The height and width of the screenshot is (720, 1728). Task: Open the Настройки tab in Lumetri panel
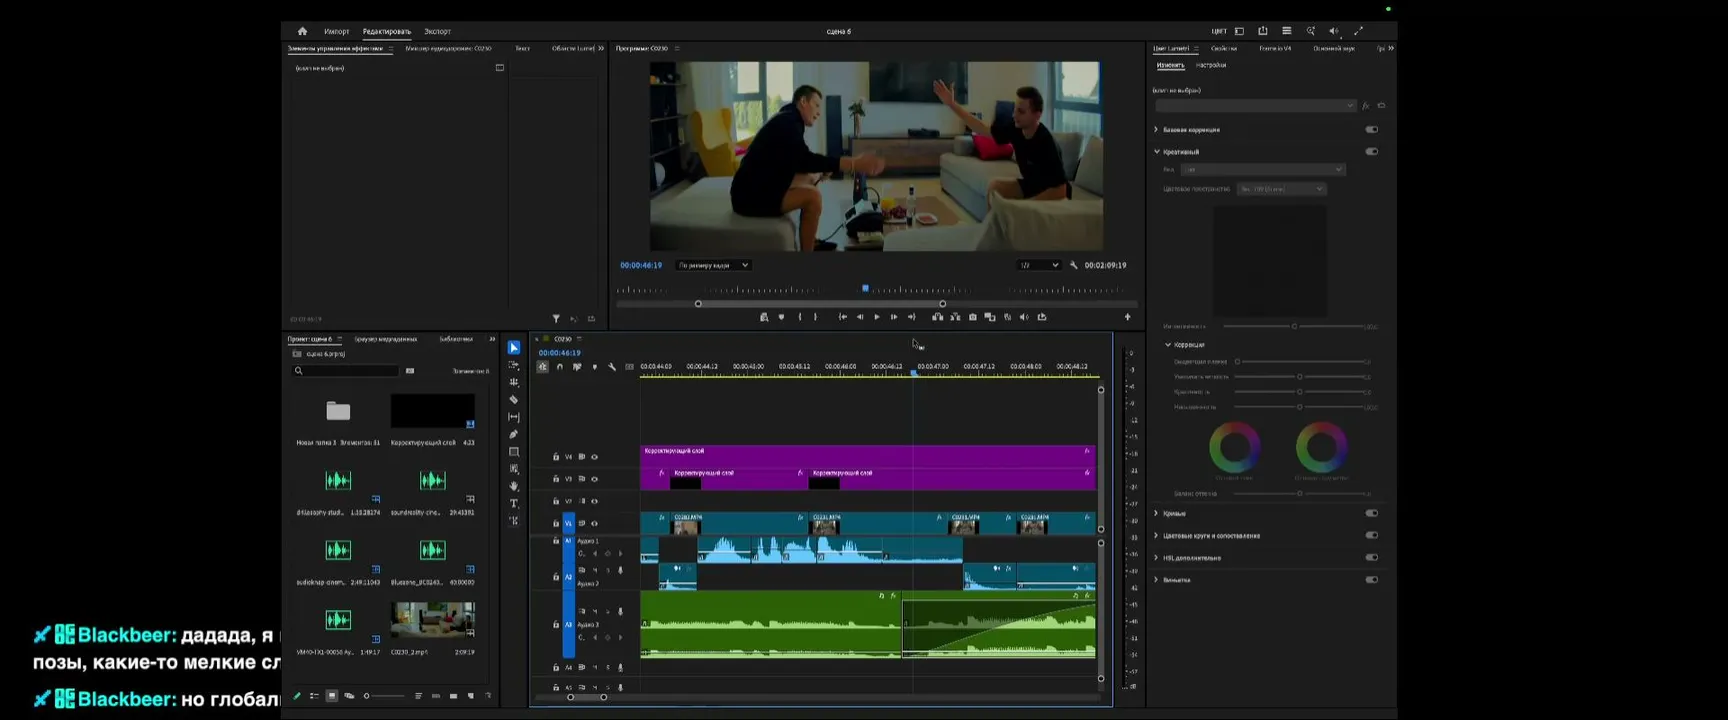[1211, 65]
